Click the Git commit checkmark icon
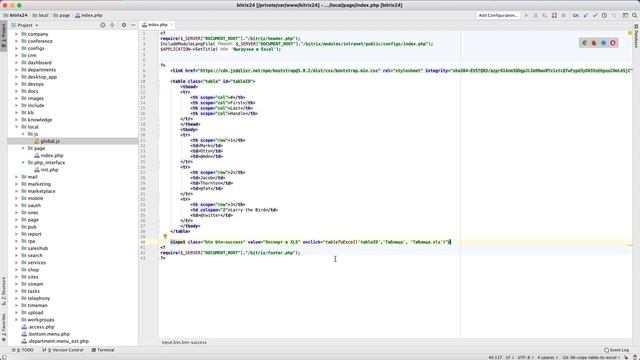This screenshot has height=360, width=640. point(595,15)
